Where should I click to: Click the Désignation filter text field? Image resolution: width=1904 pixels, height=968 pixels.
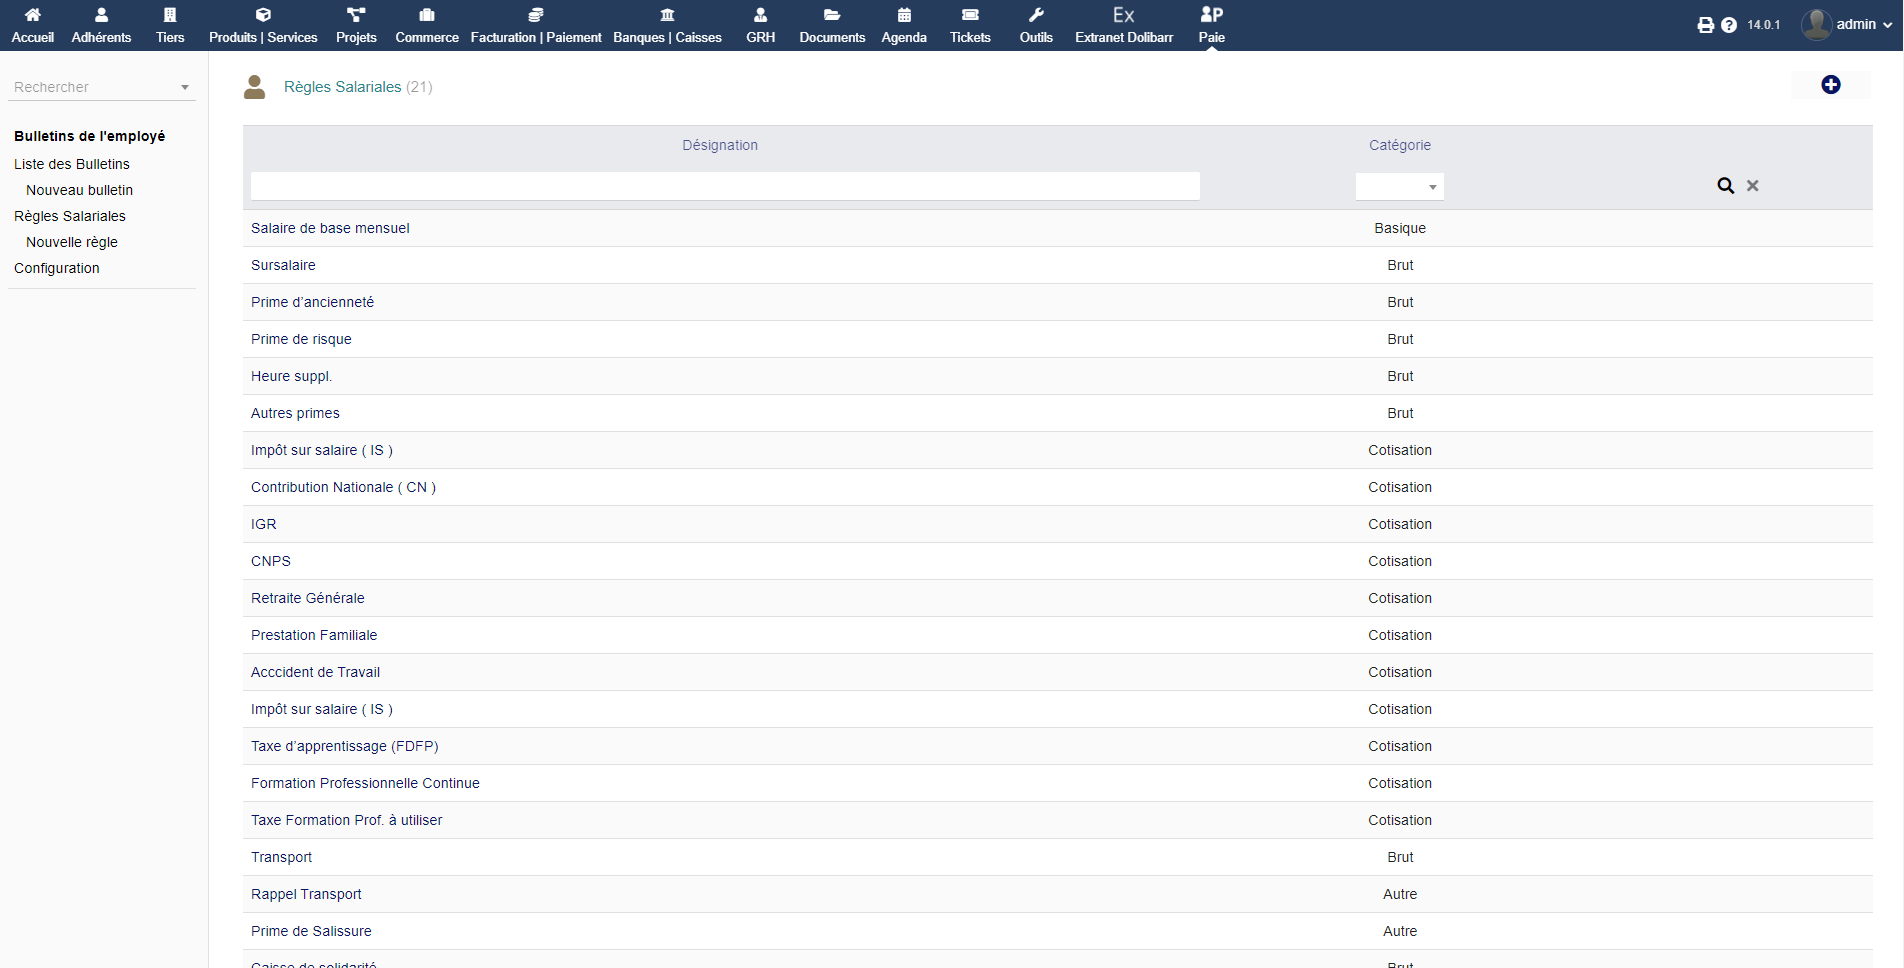[x=724, y=186]
